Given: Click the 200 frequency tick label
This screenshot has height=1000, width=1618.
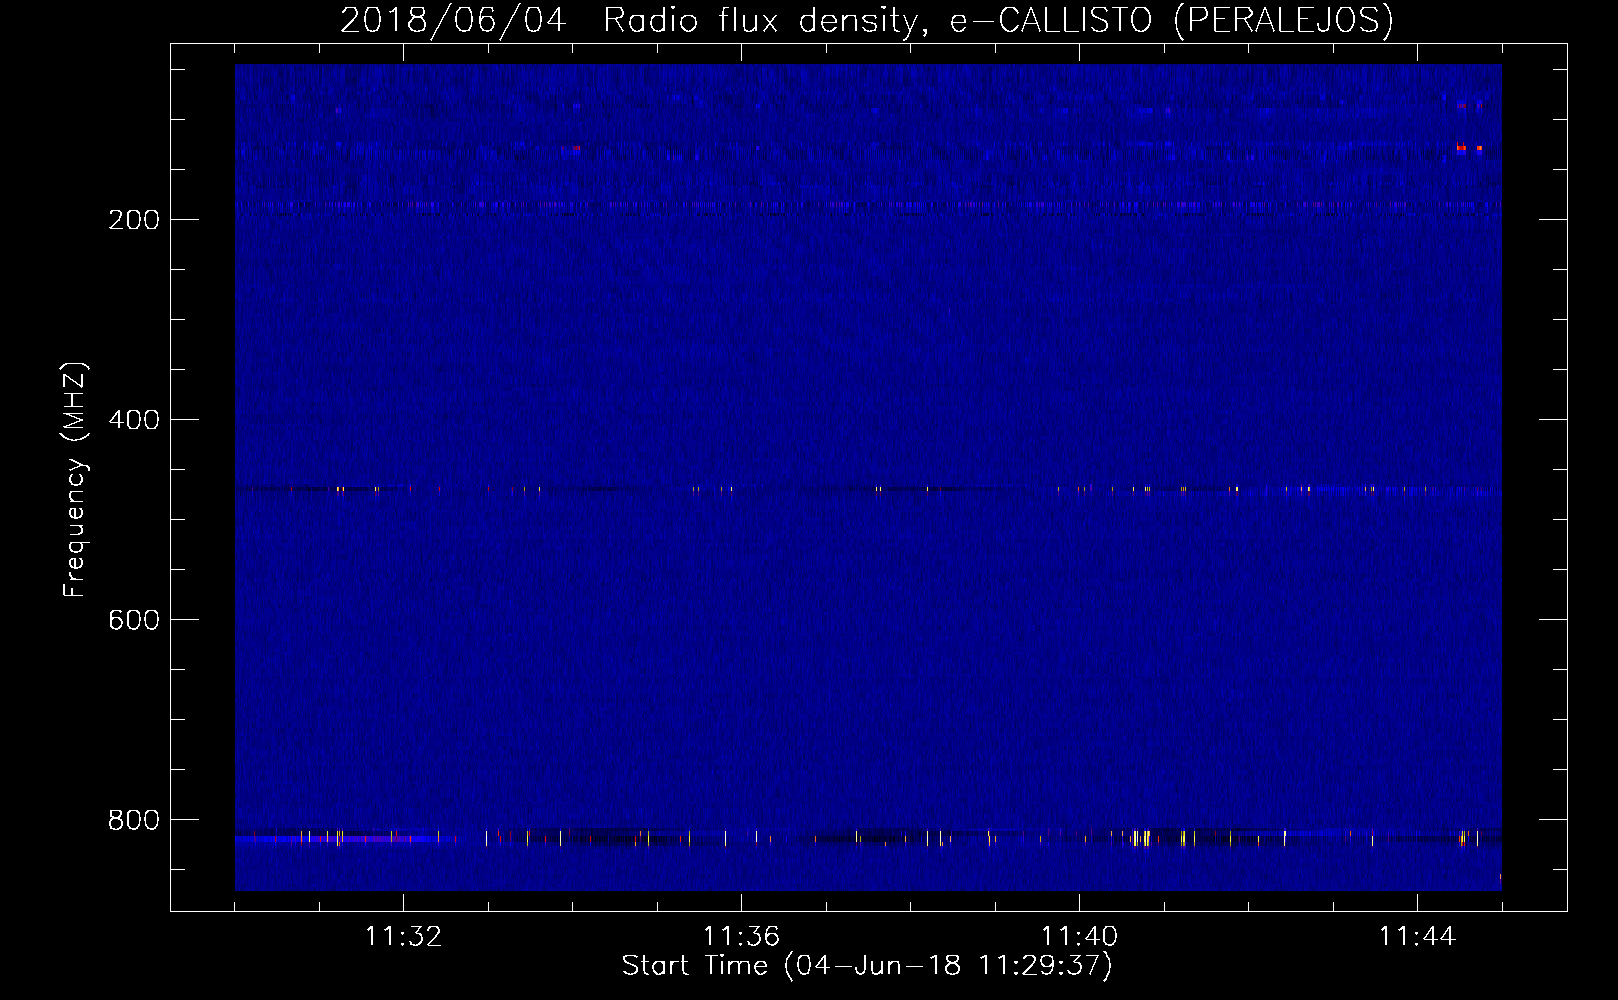Looking at the screenshot, I should coord(134,220).
